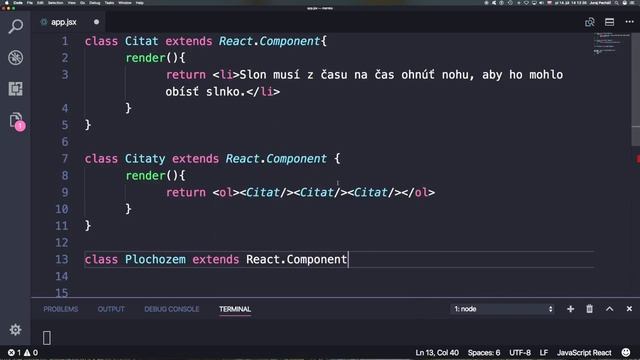The width and height of the screenshot is (640, 360).
Task: Add a new terminal with plus icon
Action: coord(570,309)
